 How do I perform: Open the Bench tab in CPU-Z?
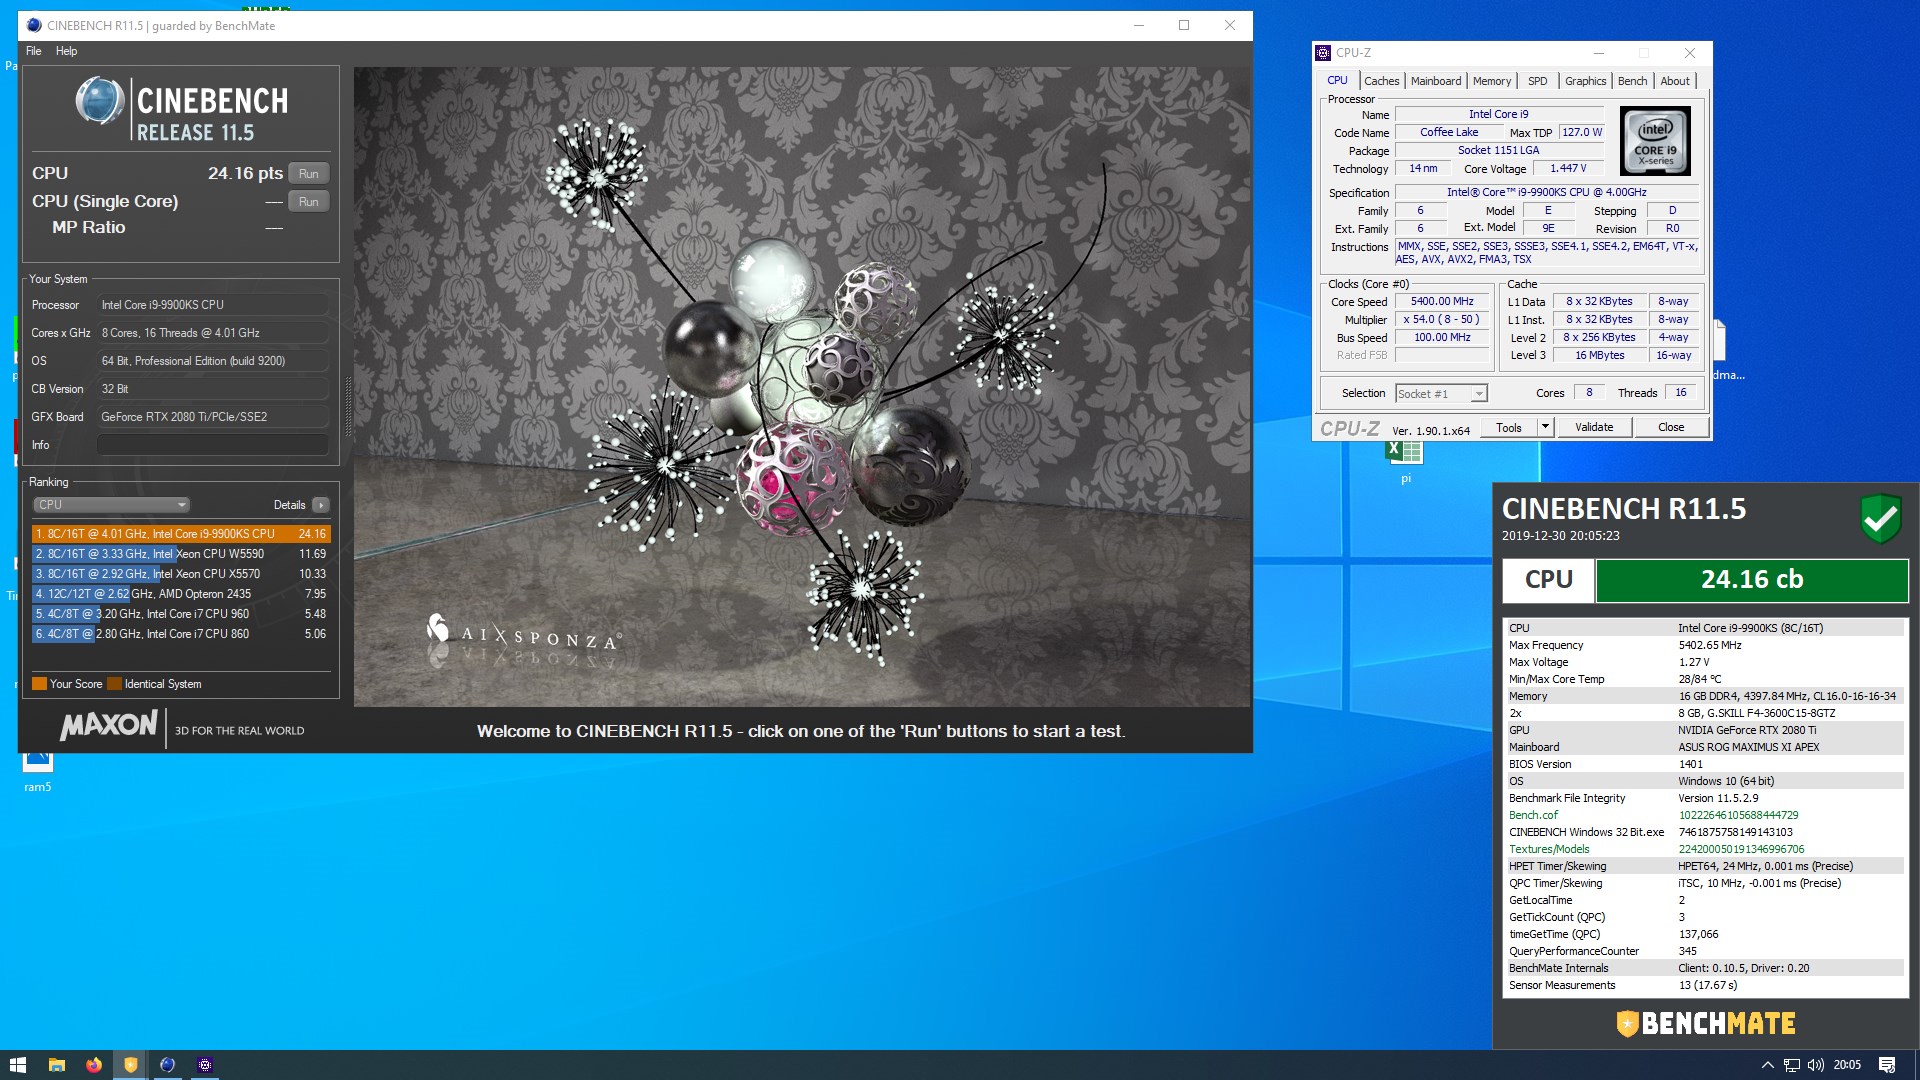[x=1633, y=81]
